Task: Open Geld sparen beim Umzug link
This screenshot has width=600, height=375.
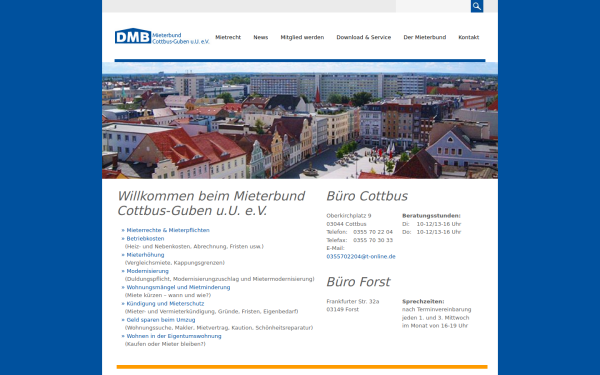Action: pos(161,320)
